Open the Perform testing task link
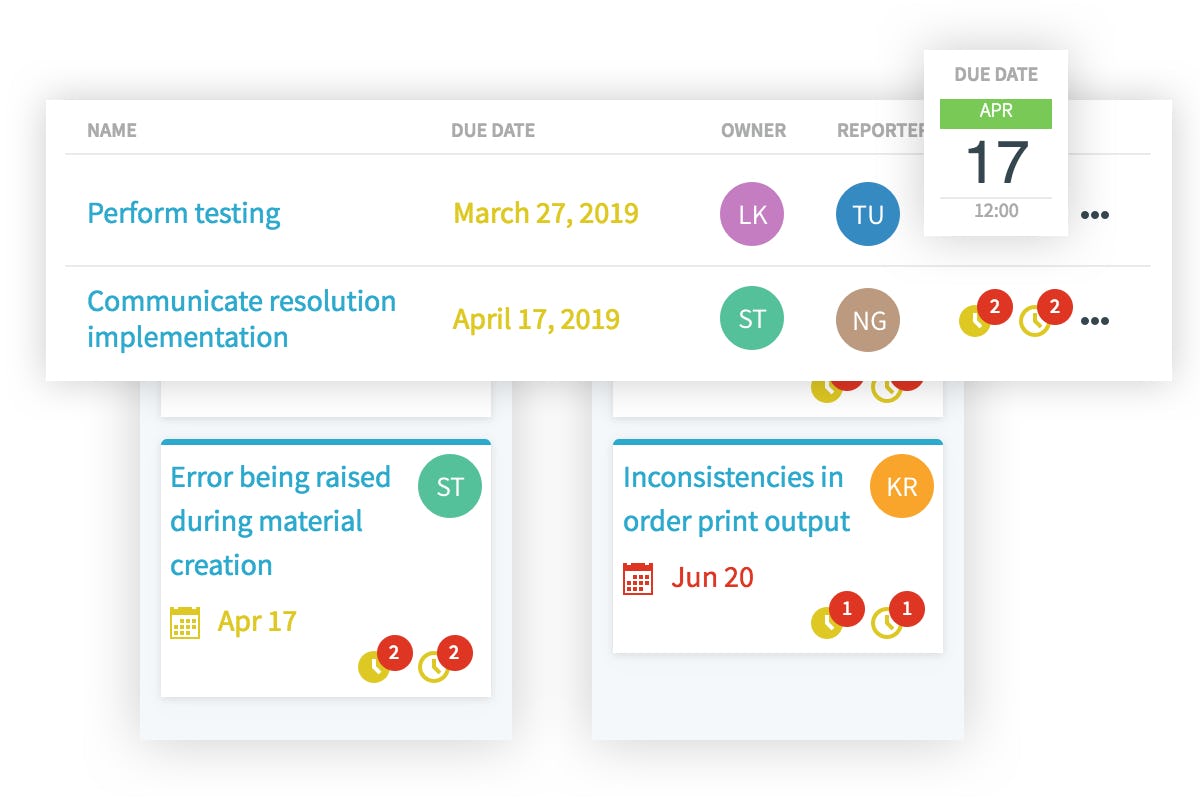 pyautogui.click(x=184, y=213)
